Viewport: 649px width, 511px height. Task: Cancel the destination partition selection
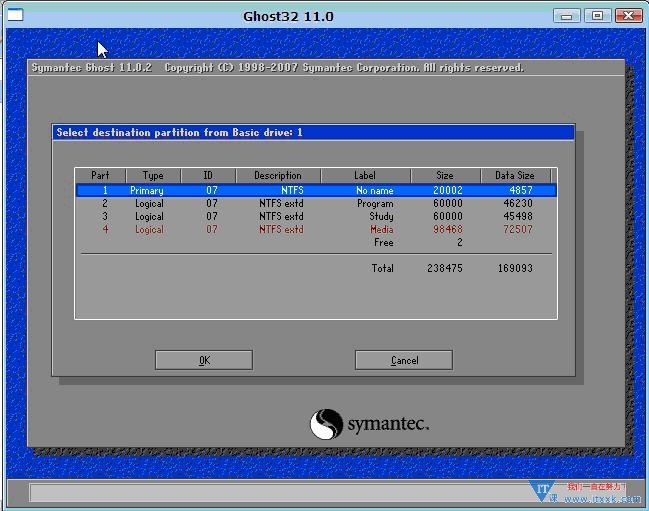click(404, 360)
